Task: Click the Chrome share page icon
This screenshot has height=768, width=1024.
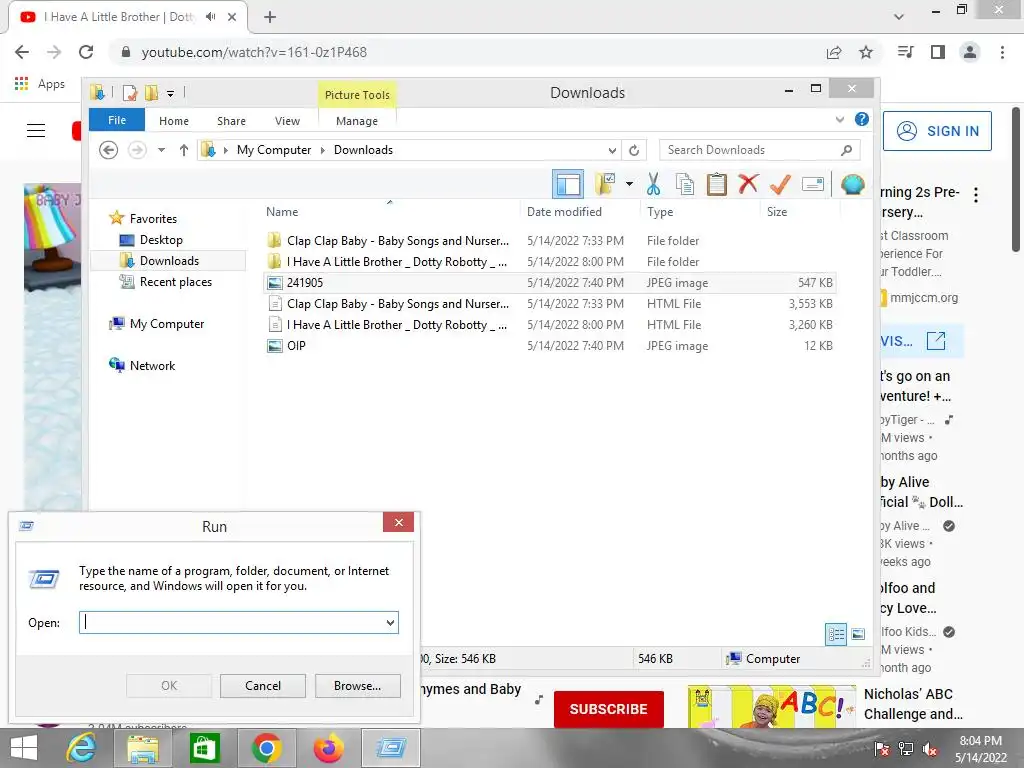Action: click(834, 52)
